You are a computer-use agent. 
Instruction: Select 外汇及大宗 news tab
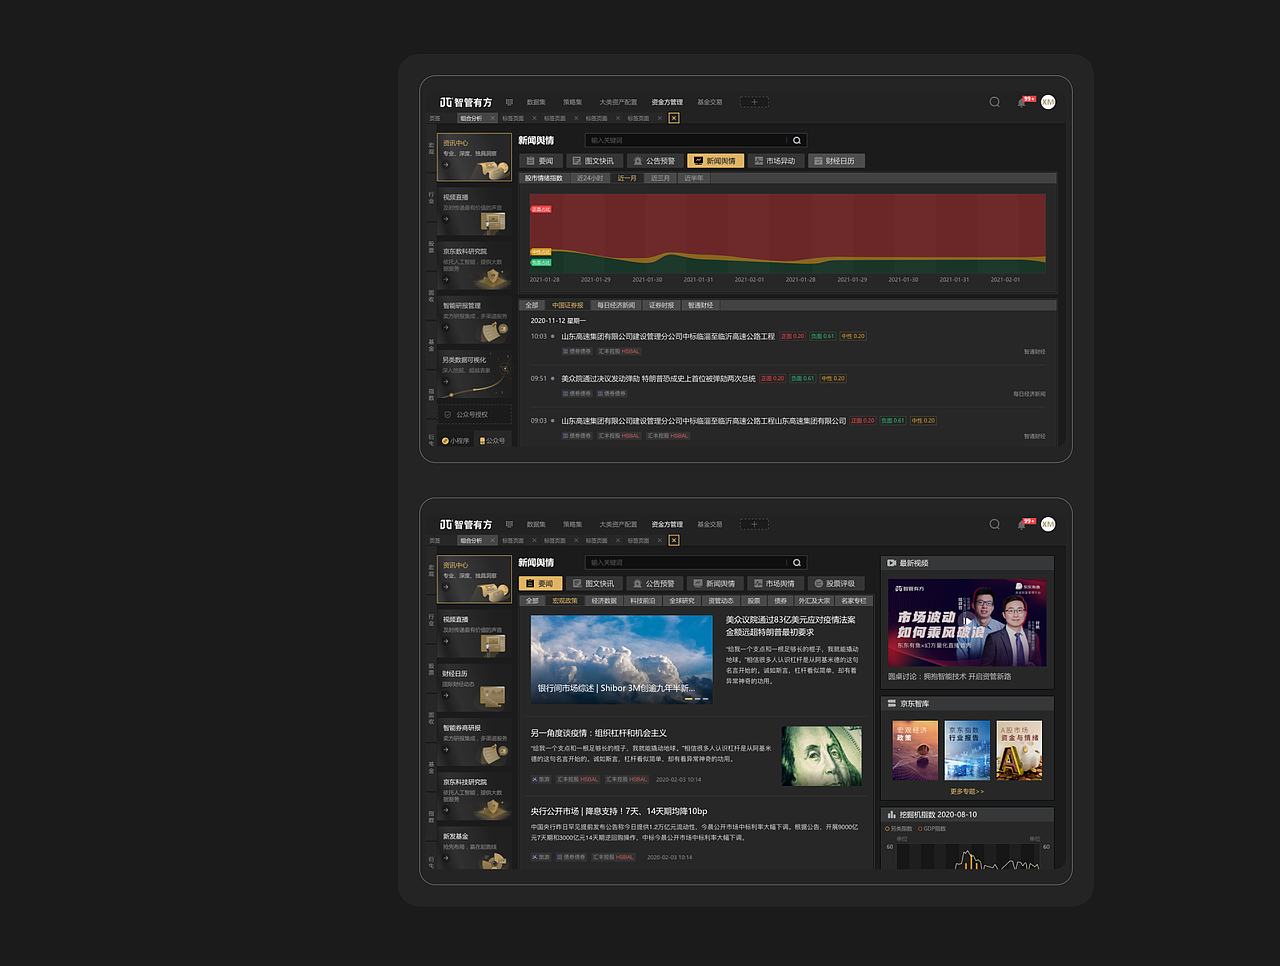(814, 601)
